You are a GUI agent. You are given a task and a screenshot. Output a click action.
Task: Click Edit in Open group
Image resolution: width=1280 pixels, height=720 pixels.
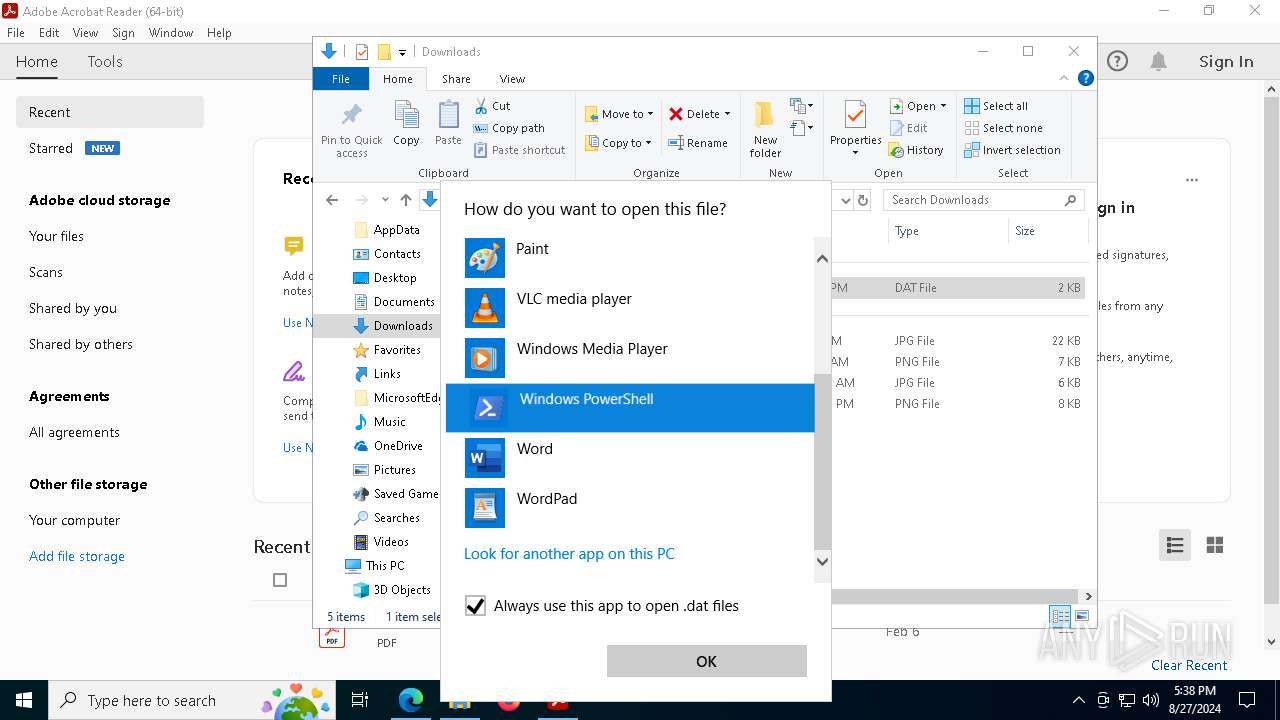pyautogui.click(x=908, y=128)
